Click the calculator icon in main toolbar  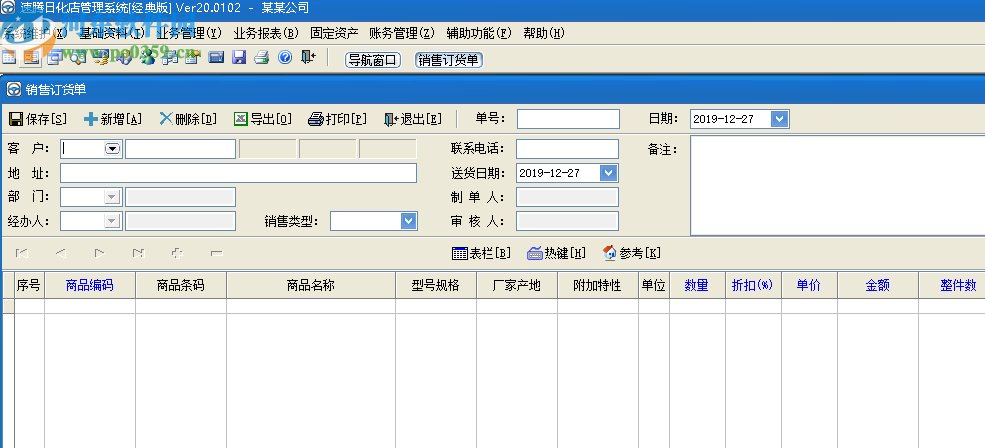point(216,57)
